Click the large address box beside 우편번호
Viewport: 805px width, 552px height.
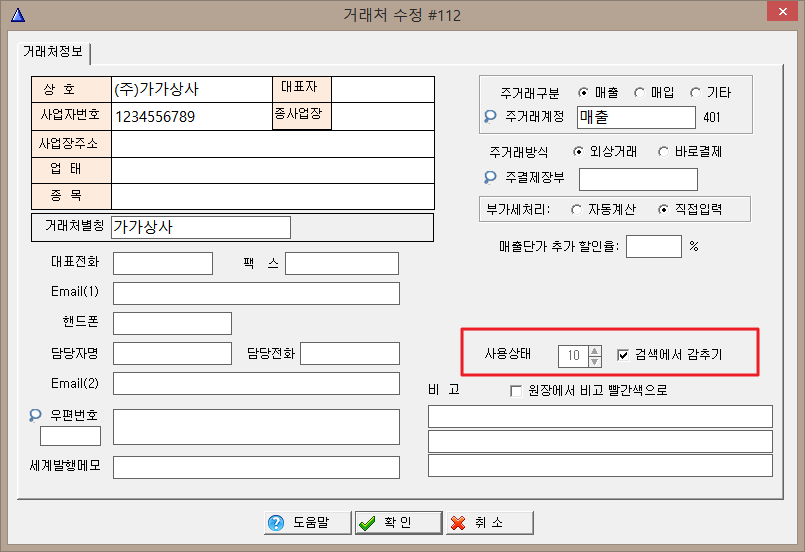tap(256, 427)
